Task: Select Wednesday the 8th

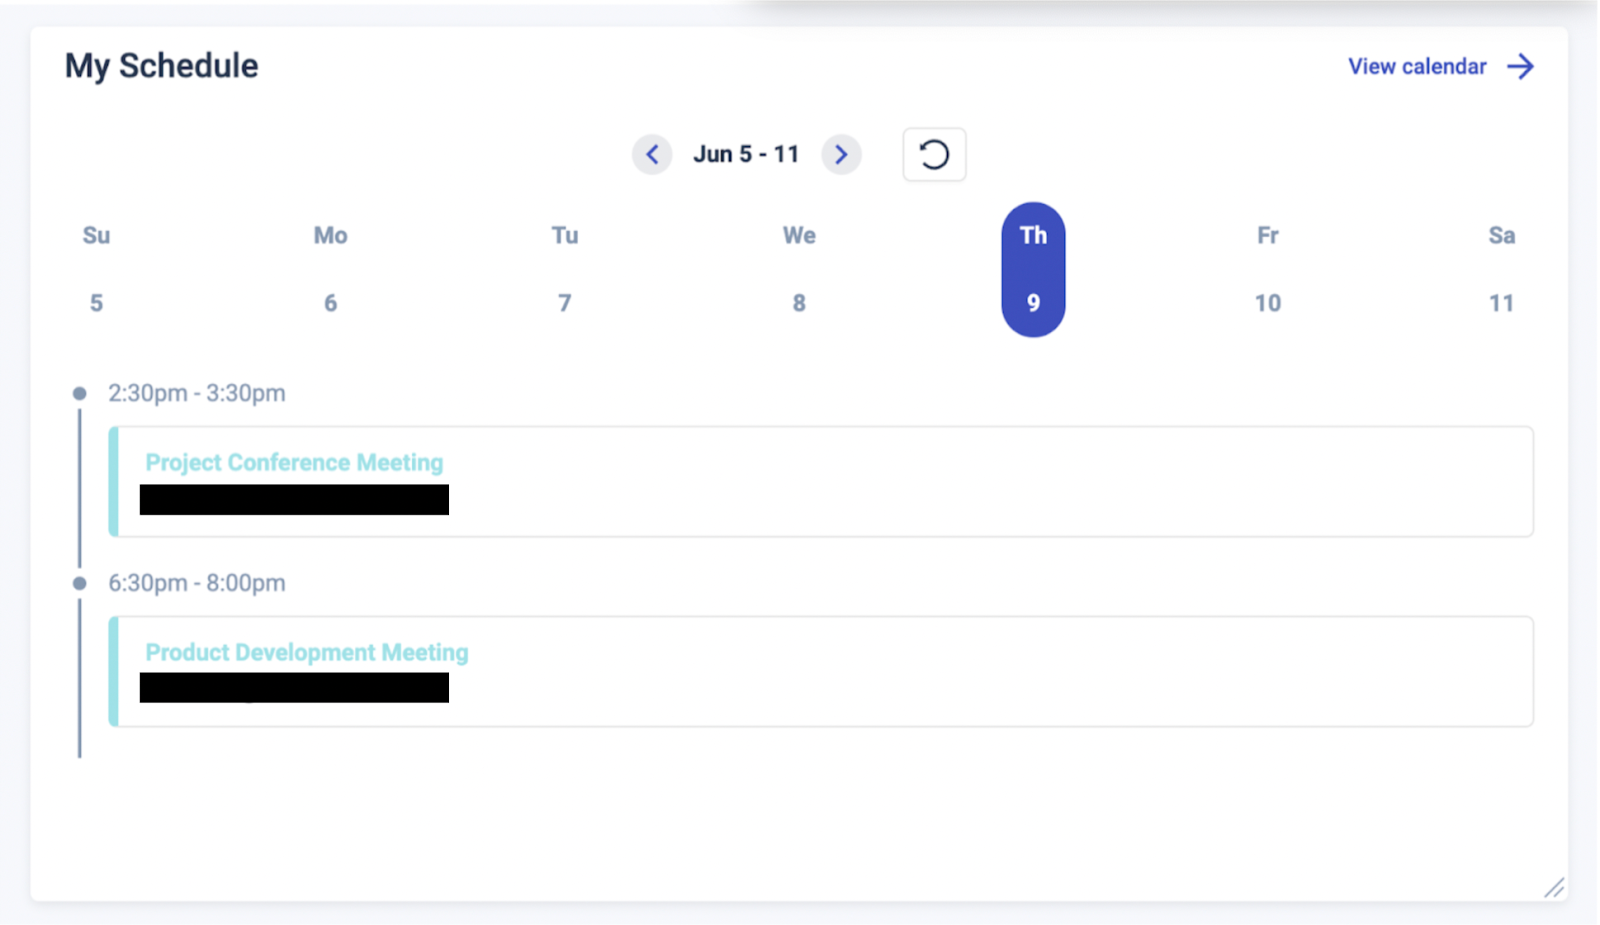Action: (x=799, y=269)
